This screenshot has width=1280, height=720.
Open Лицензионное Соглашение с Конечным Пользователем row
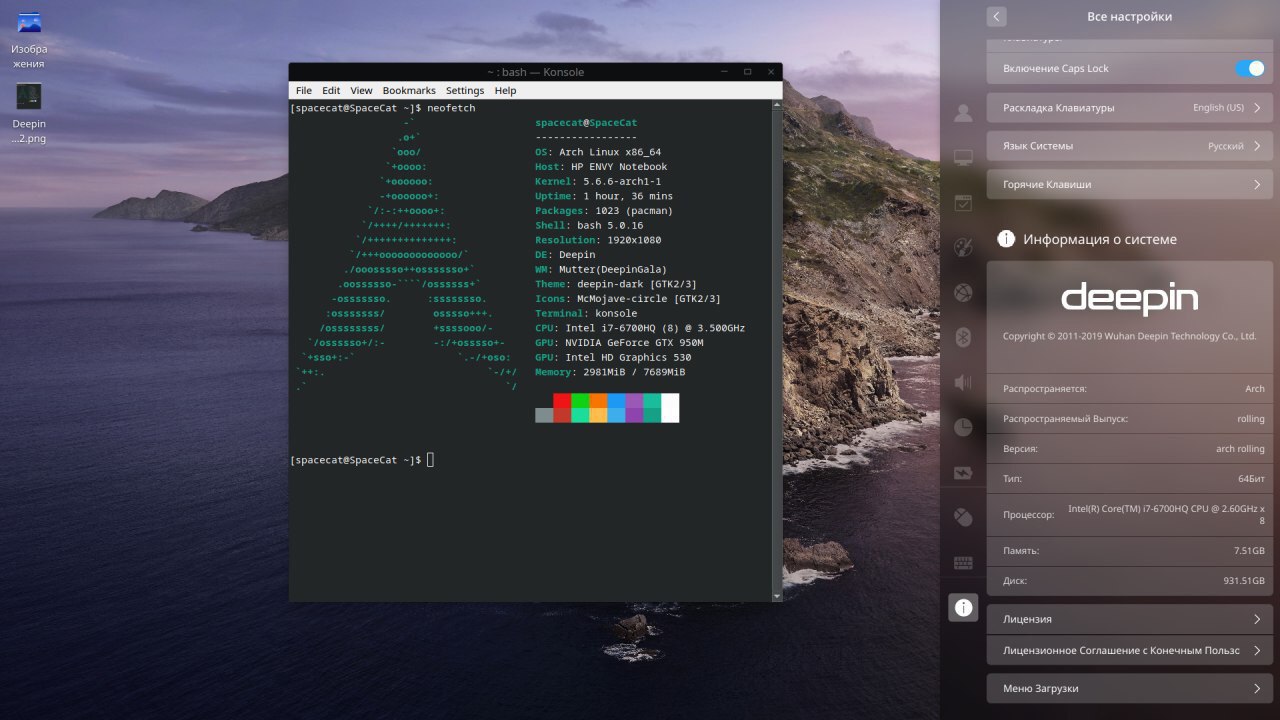pyautogui.click(x=1130, y=650)
